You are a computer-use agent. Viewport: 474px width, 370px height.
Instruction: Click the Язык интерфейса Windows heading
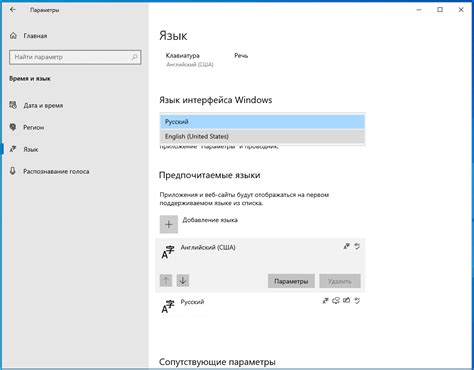pos(216,100)
